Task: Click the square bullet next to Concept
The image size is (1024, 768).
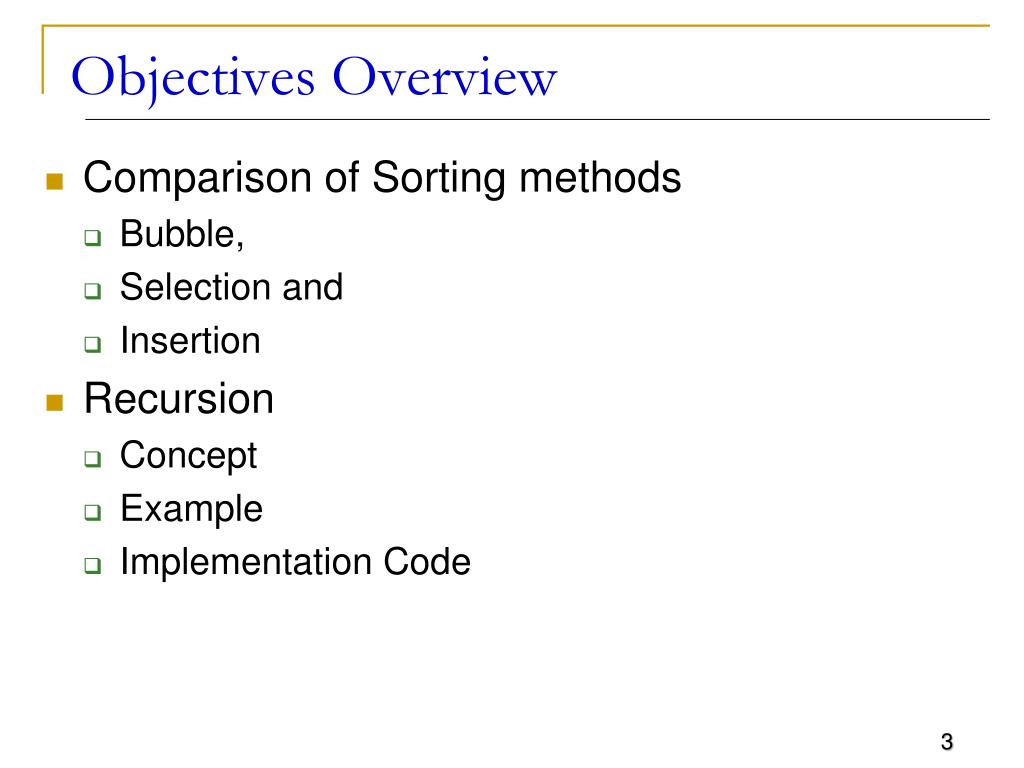Action: [93, 458]
